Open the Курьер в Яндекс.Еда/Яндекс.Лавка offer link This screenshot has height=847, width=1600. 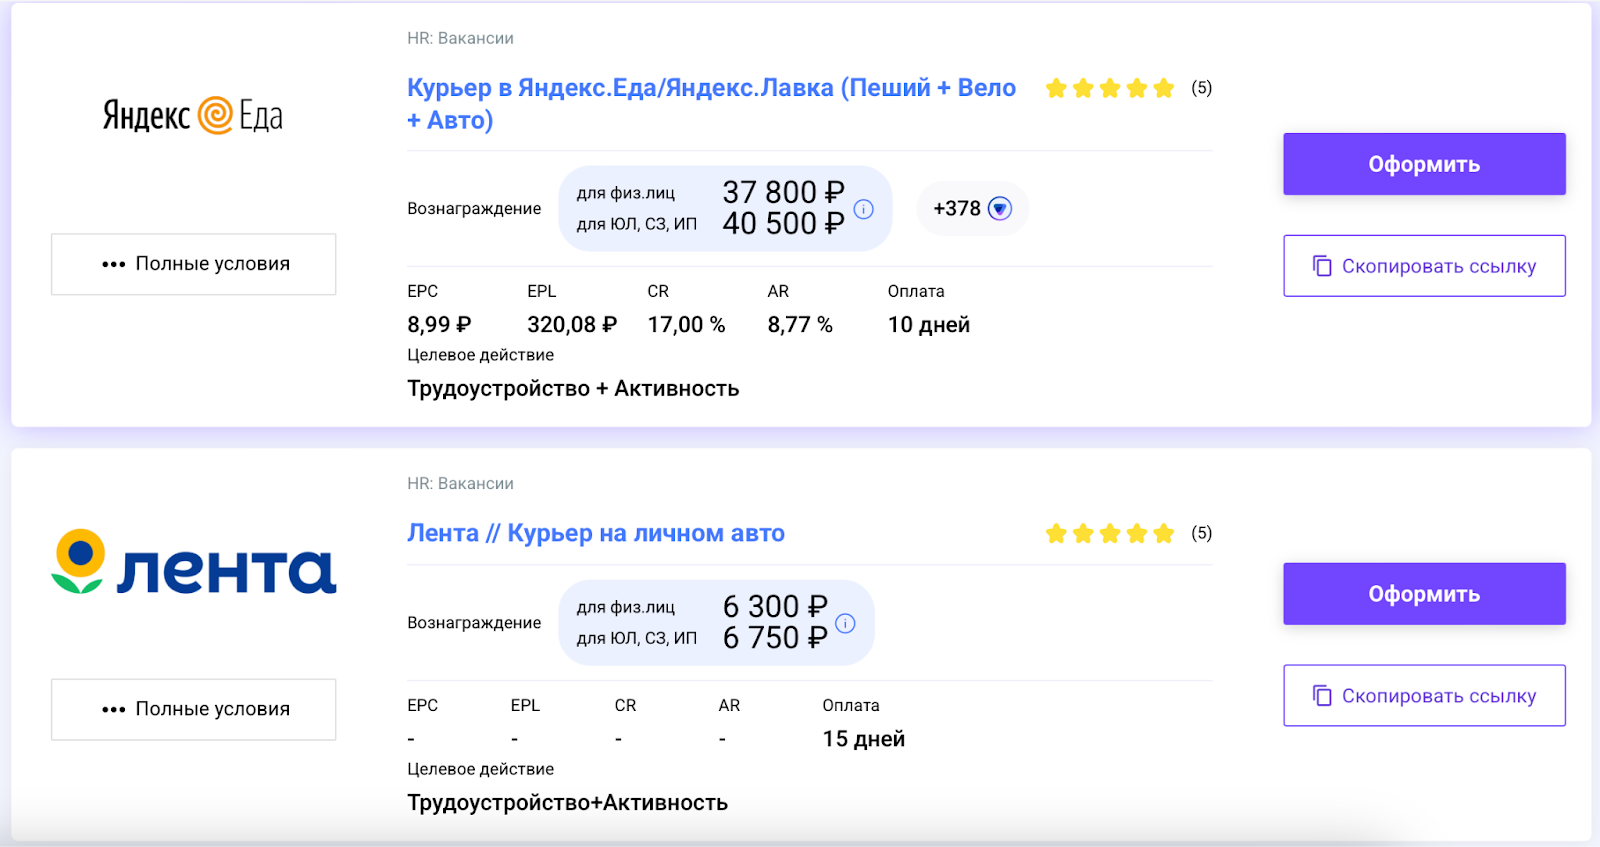click(710, 89)
